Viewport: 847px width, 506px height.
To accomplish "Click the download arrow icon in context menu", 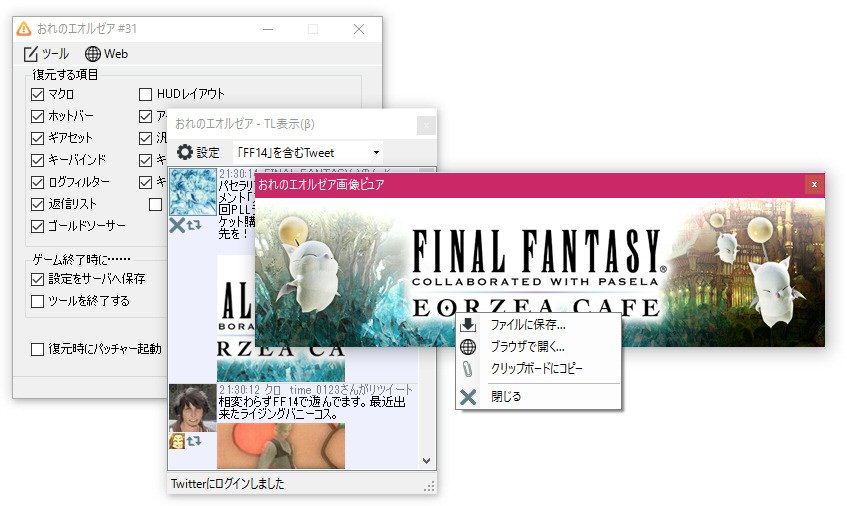I will point(468,325).
